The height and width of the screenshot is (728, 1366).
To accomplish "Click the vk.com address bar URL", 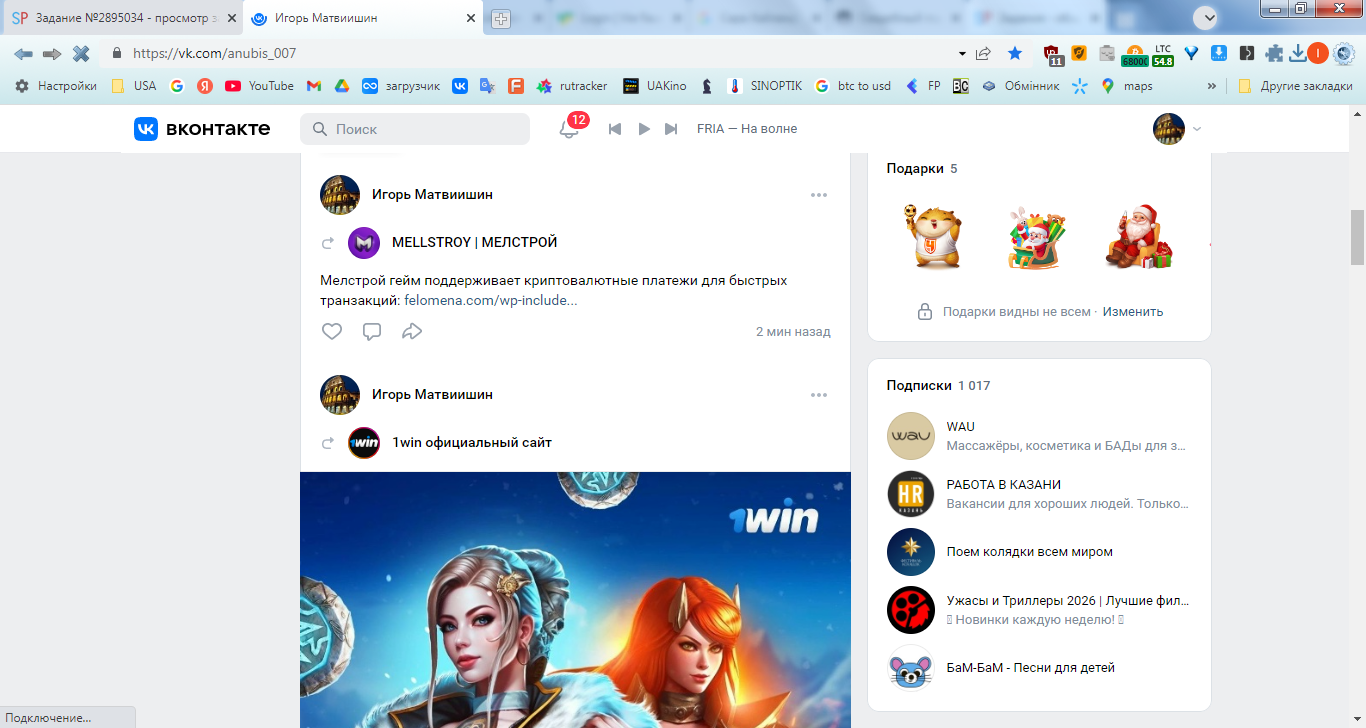I will click(x=214, y=53).
